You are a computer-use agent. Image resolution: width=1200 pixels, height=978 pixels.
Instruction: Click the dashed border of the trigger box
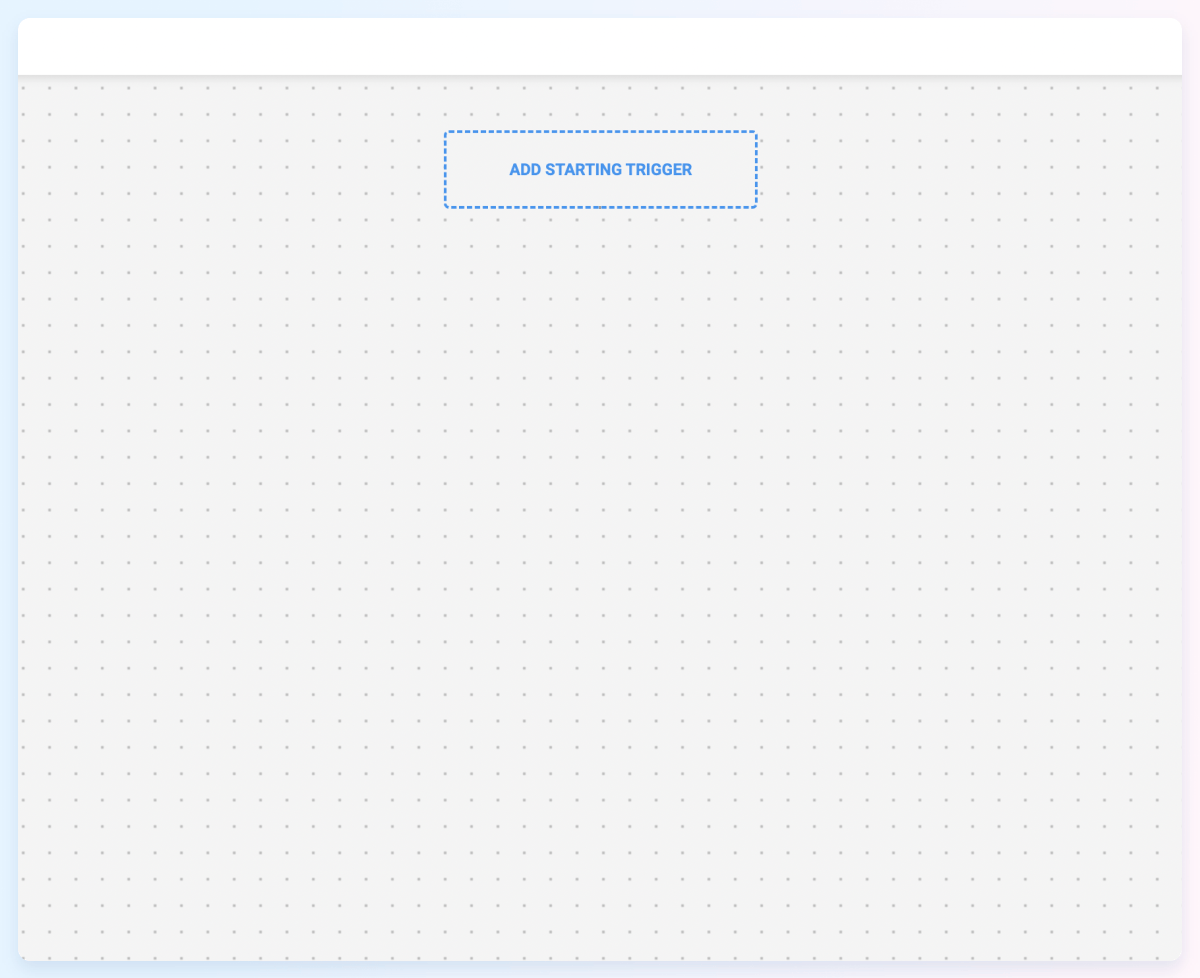tap(600, 131)
